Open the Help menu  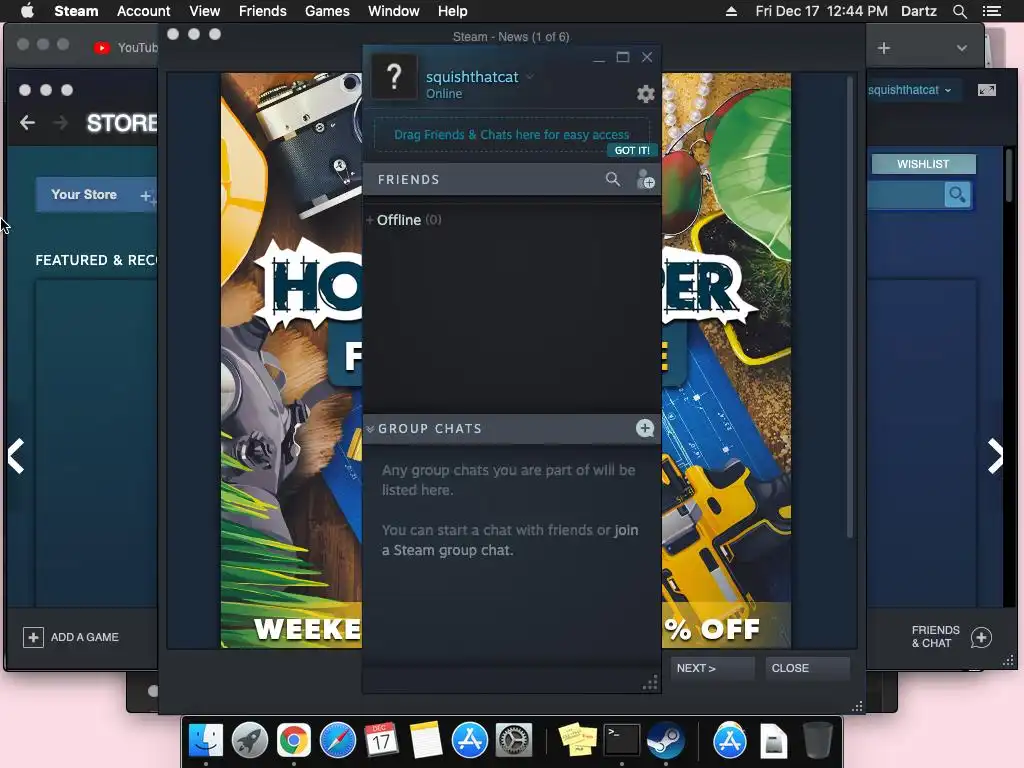453,11
